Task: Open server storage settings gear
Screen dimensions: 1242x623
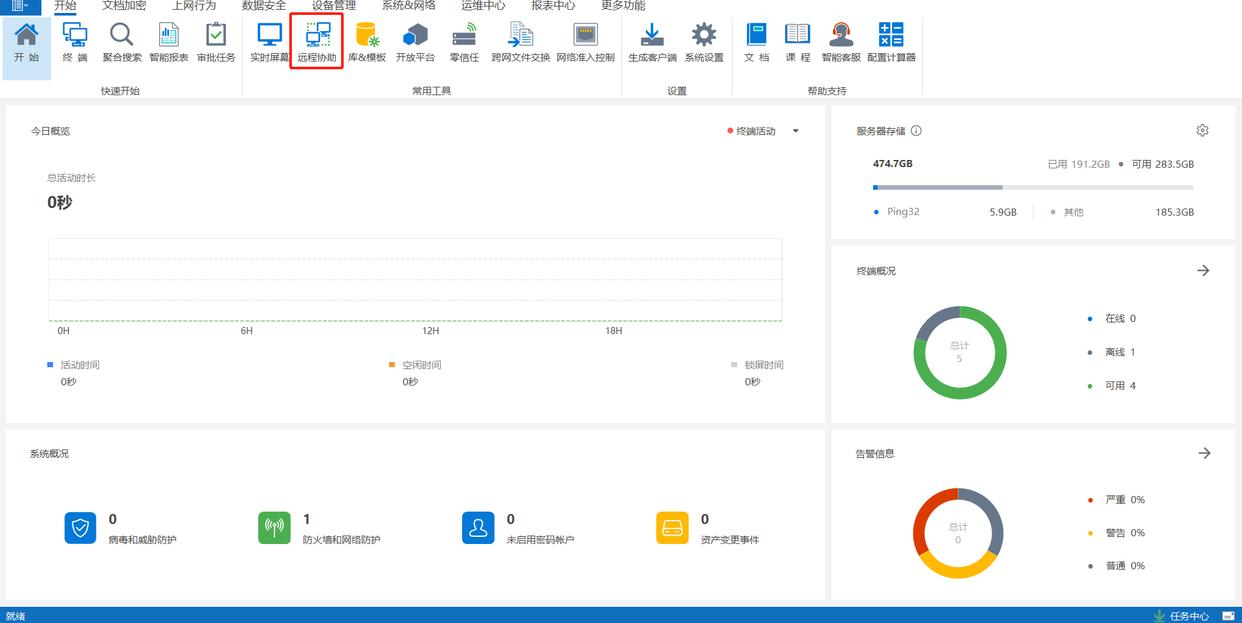Action: click(1202, 131)
